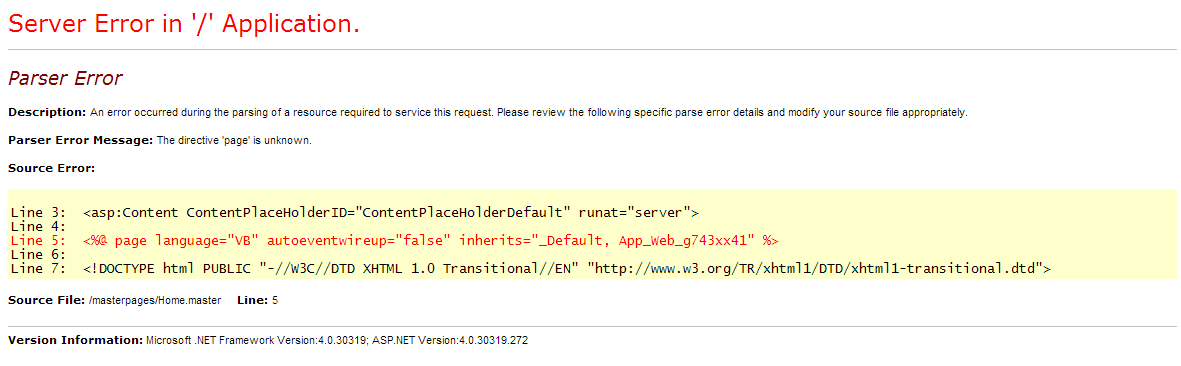Click the "Source File:" label

coord(47,300)
